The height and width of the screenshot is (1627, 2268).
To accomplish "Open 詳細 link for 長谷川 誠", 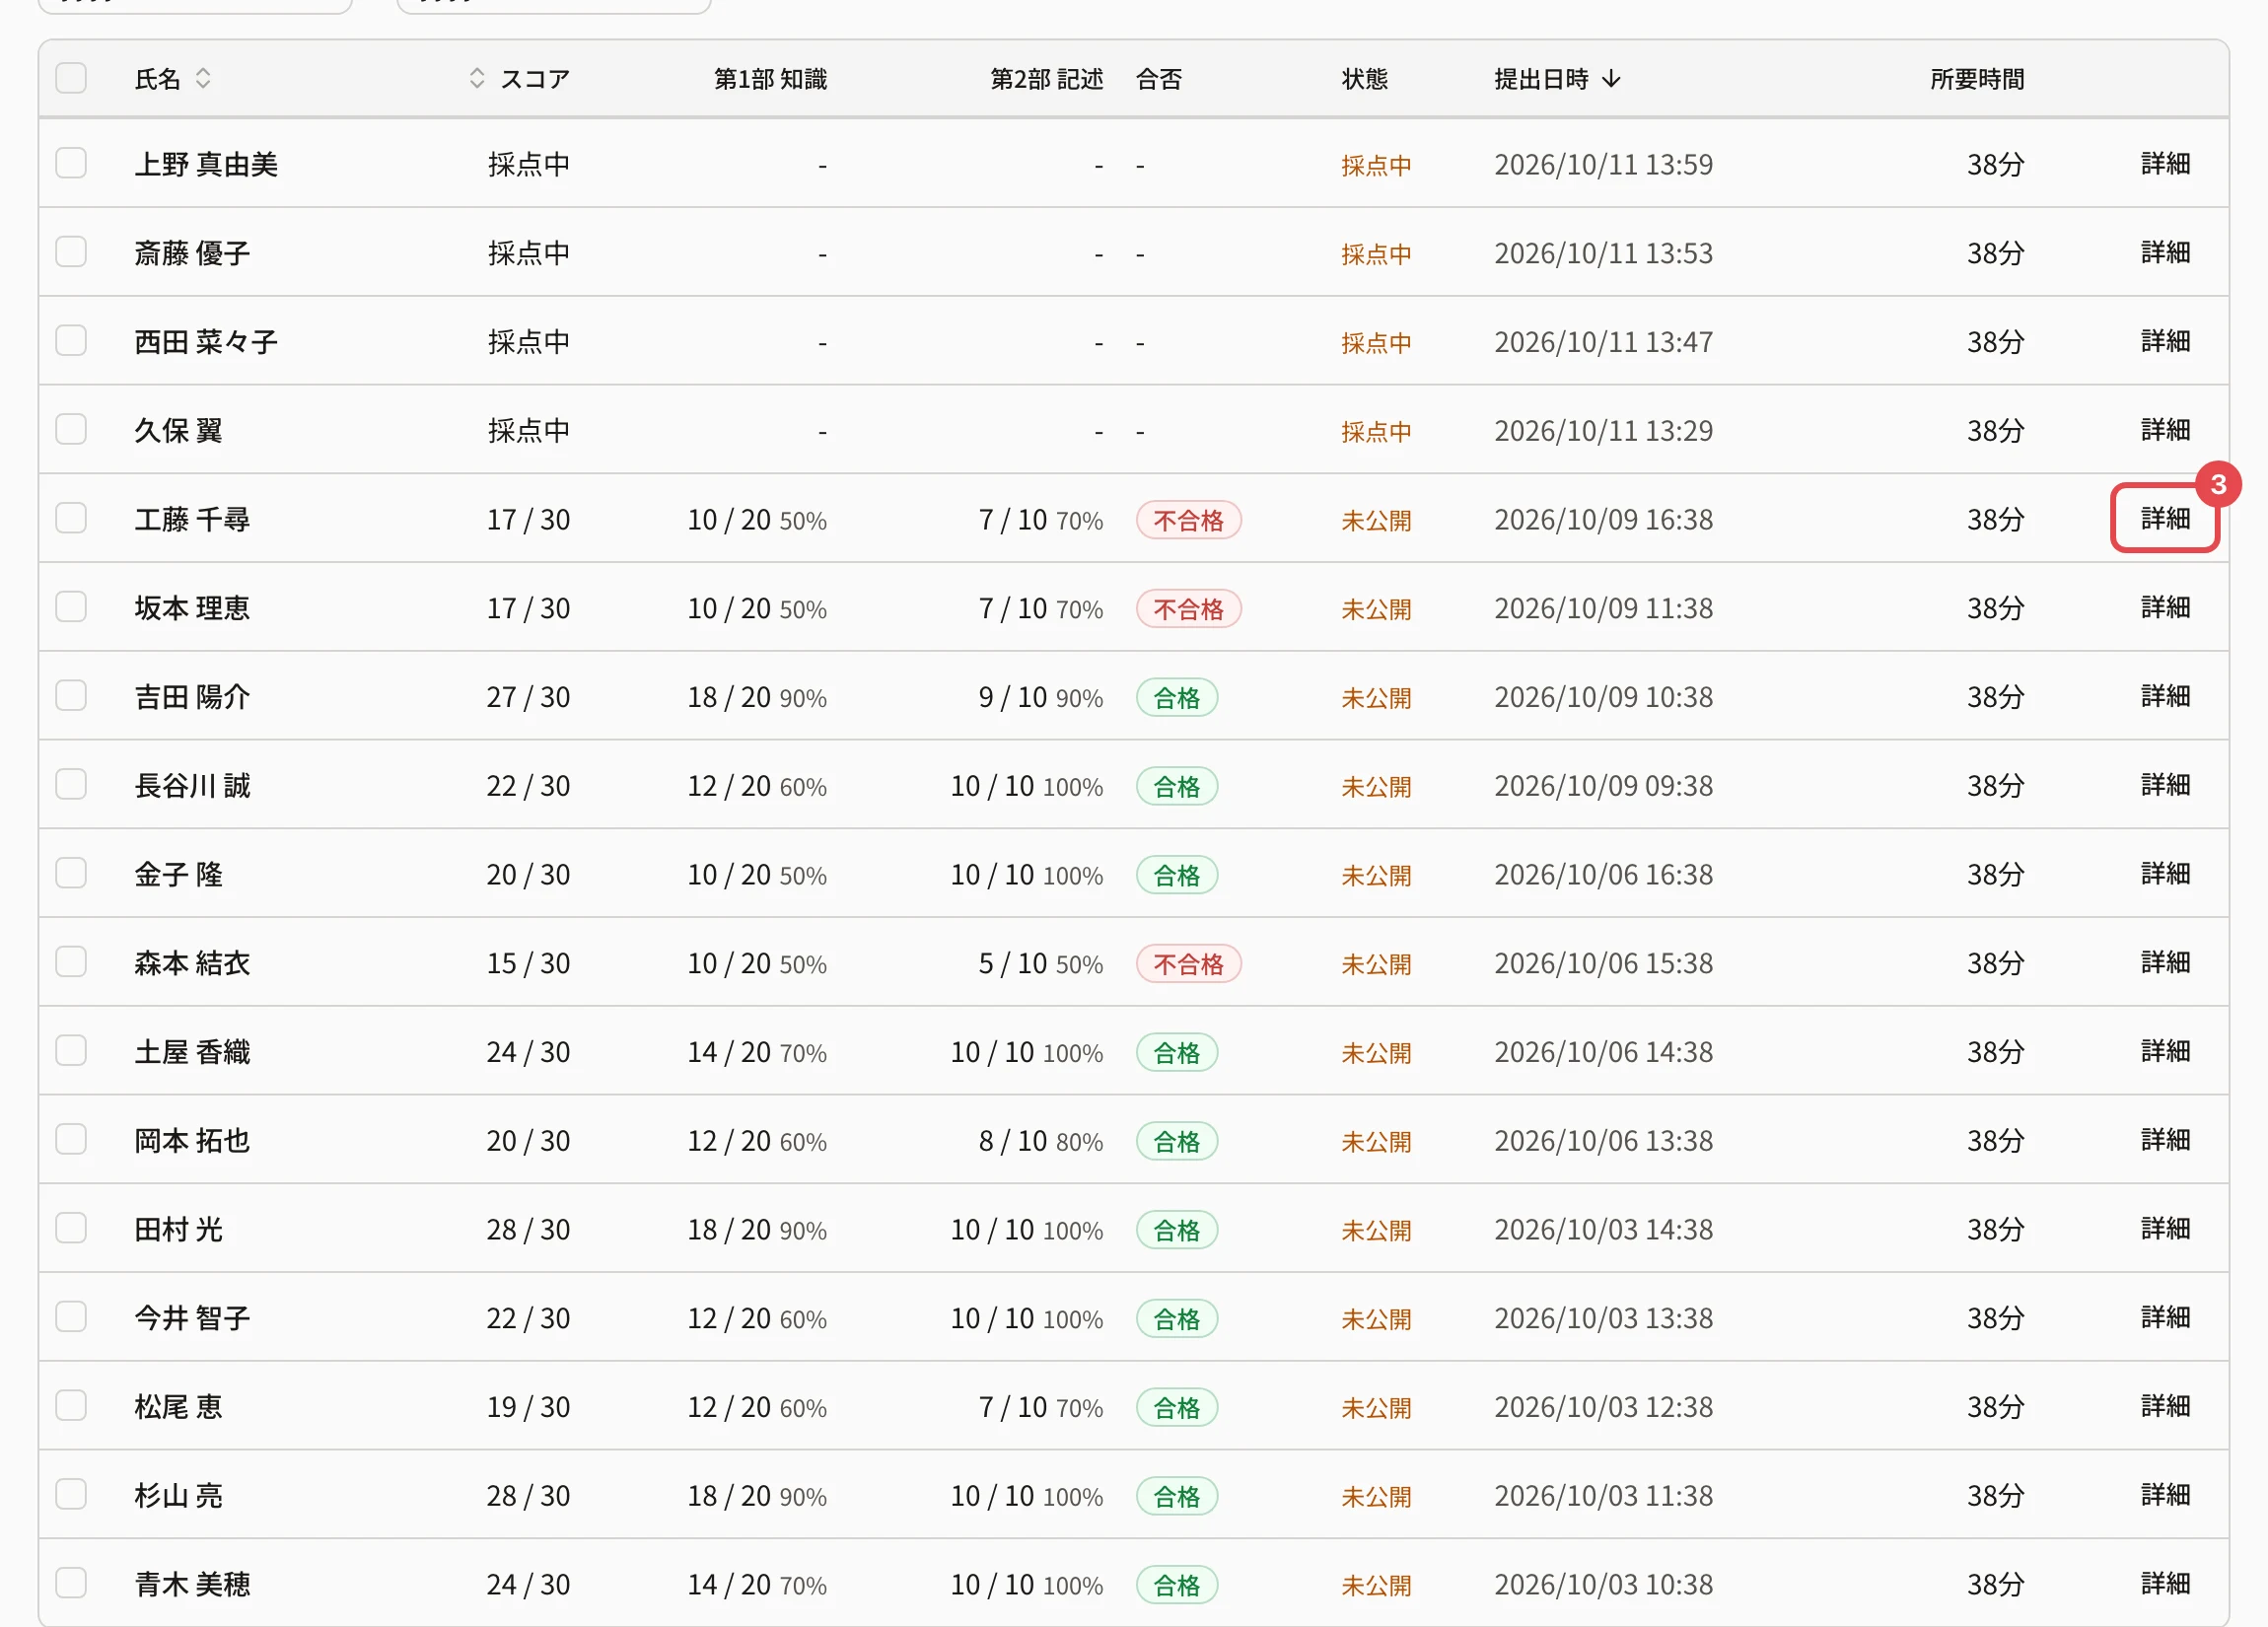I will click(x=2165, y=785).
